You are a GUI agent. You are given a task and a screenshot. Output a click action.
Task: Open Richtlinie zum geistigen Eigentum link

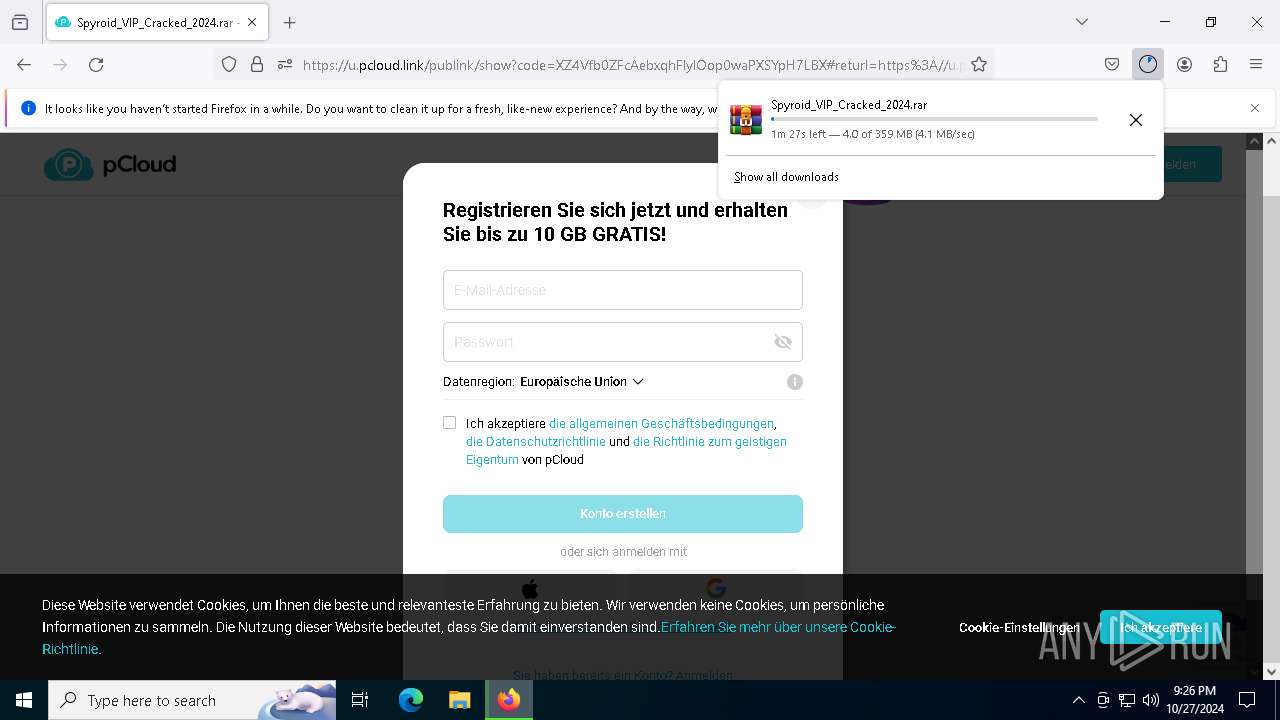626,451
